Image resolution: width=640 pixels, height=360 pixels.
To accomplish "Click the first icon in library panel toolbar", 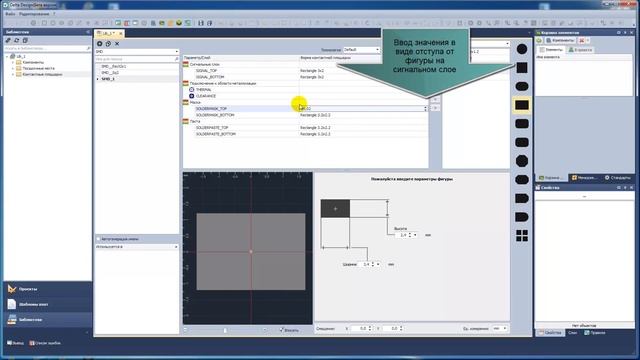I will [8, 40].
